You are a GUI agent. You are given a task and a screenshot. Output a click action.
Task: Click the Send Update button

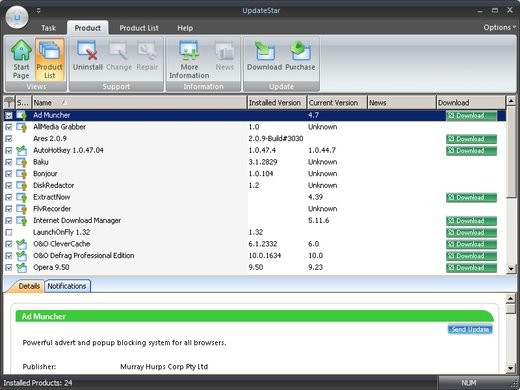(470, 329)
